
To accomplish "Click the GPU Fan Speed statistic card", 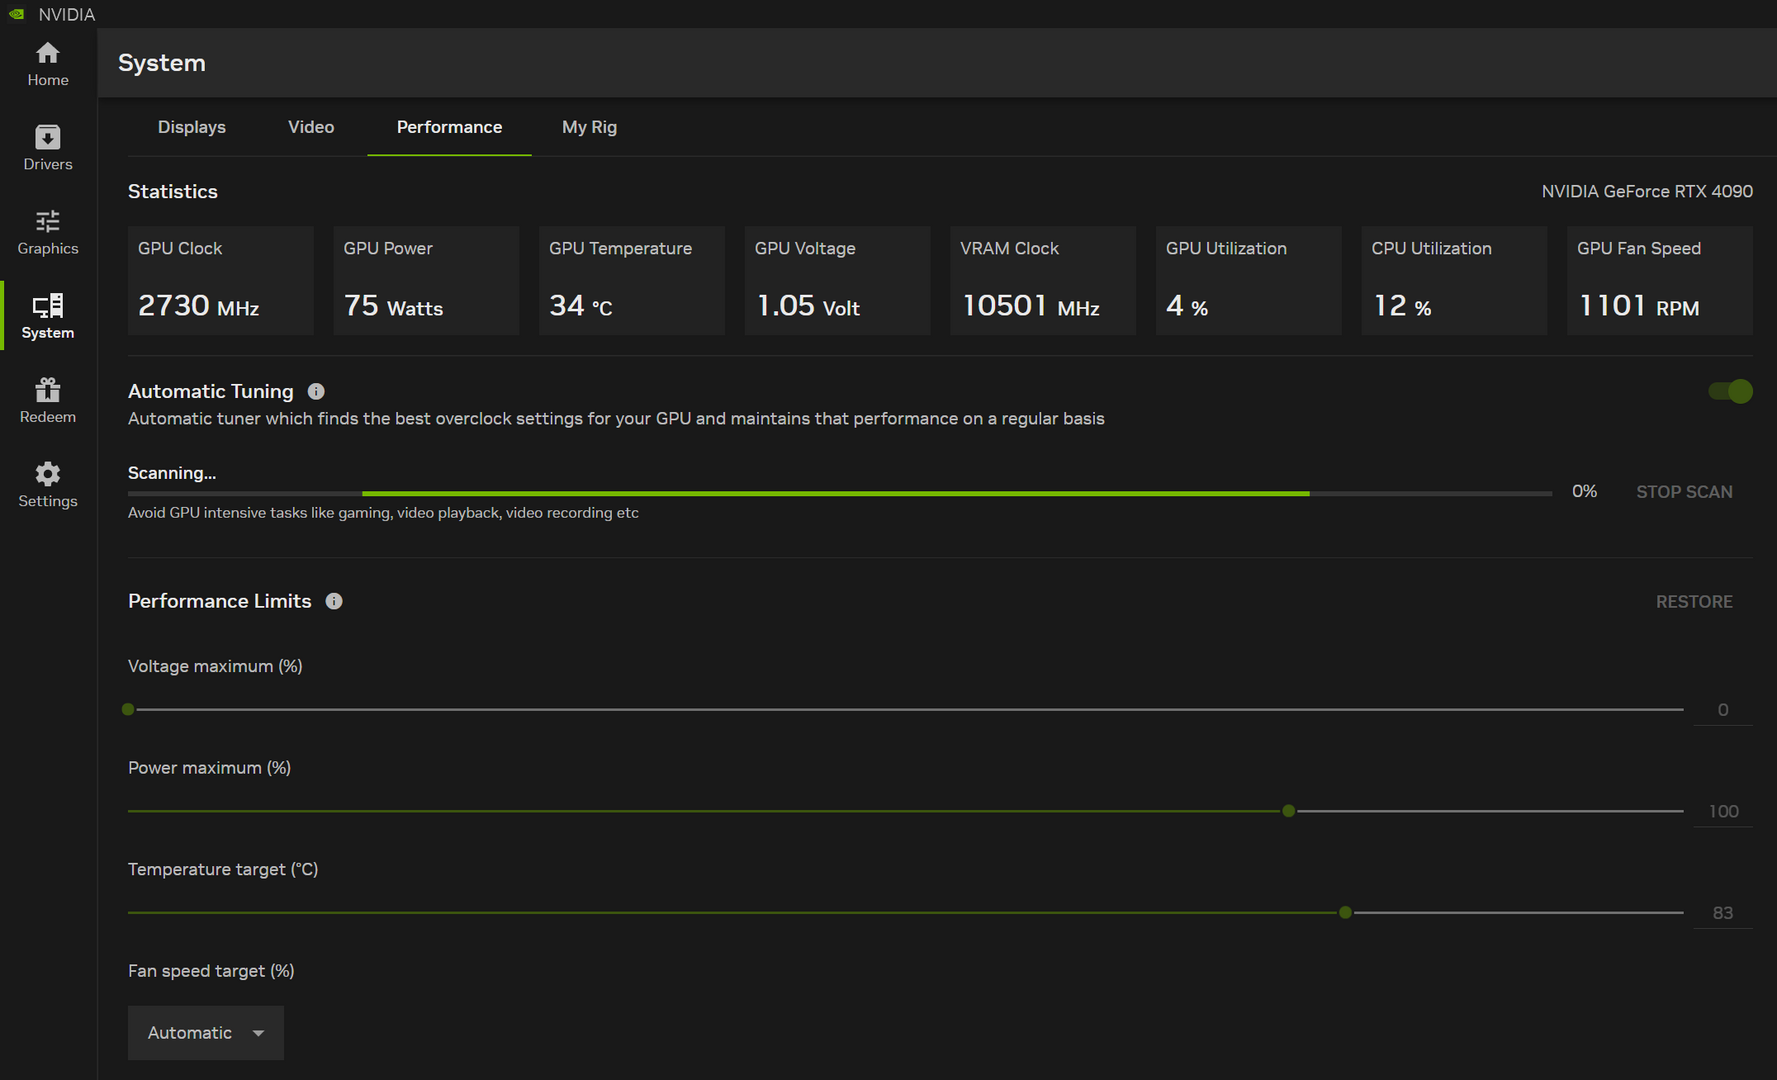I will 1660,280.
